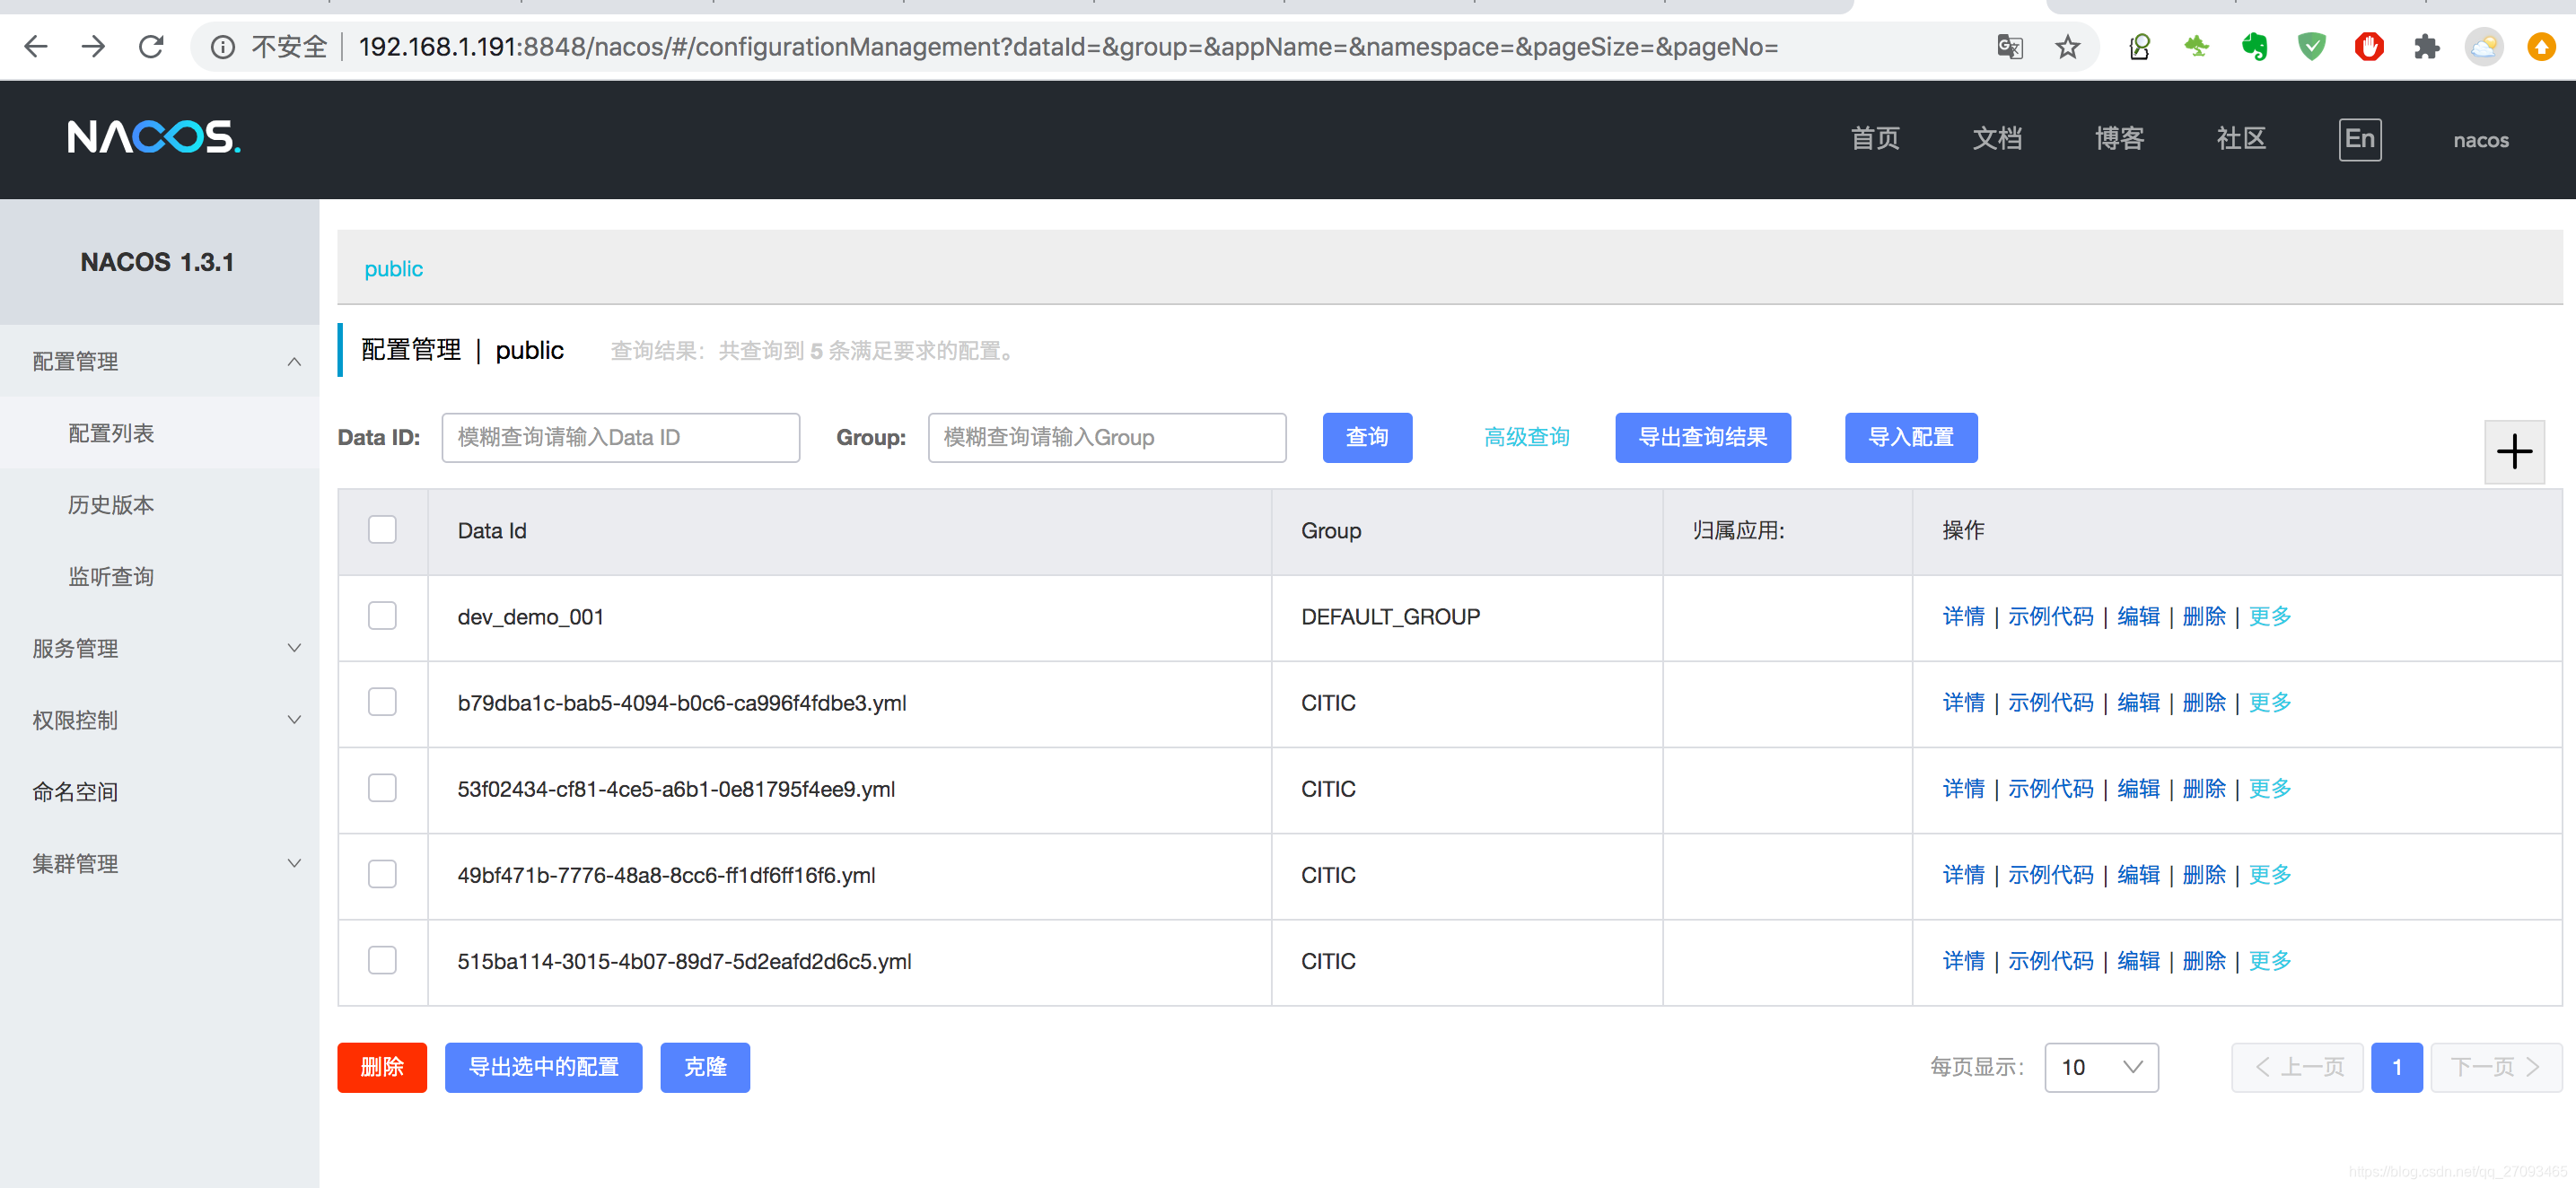Click the puzzle piece extensions icon
The width and height of the screenshot is (2576, 1188).
(2426, 47)
